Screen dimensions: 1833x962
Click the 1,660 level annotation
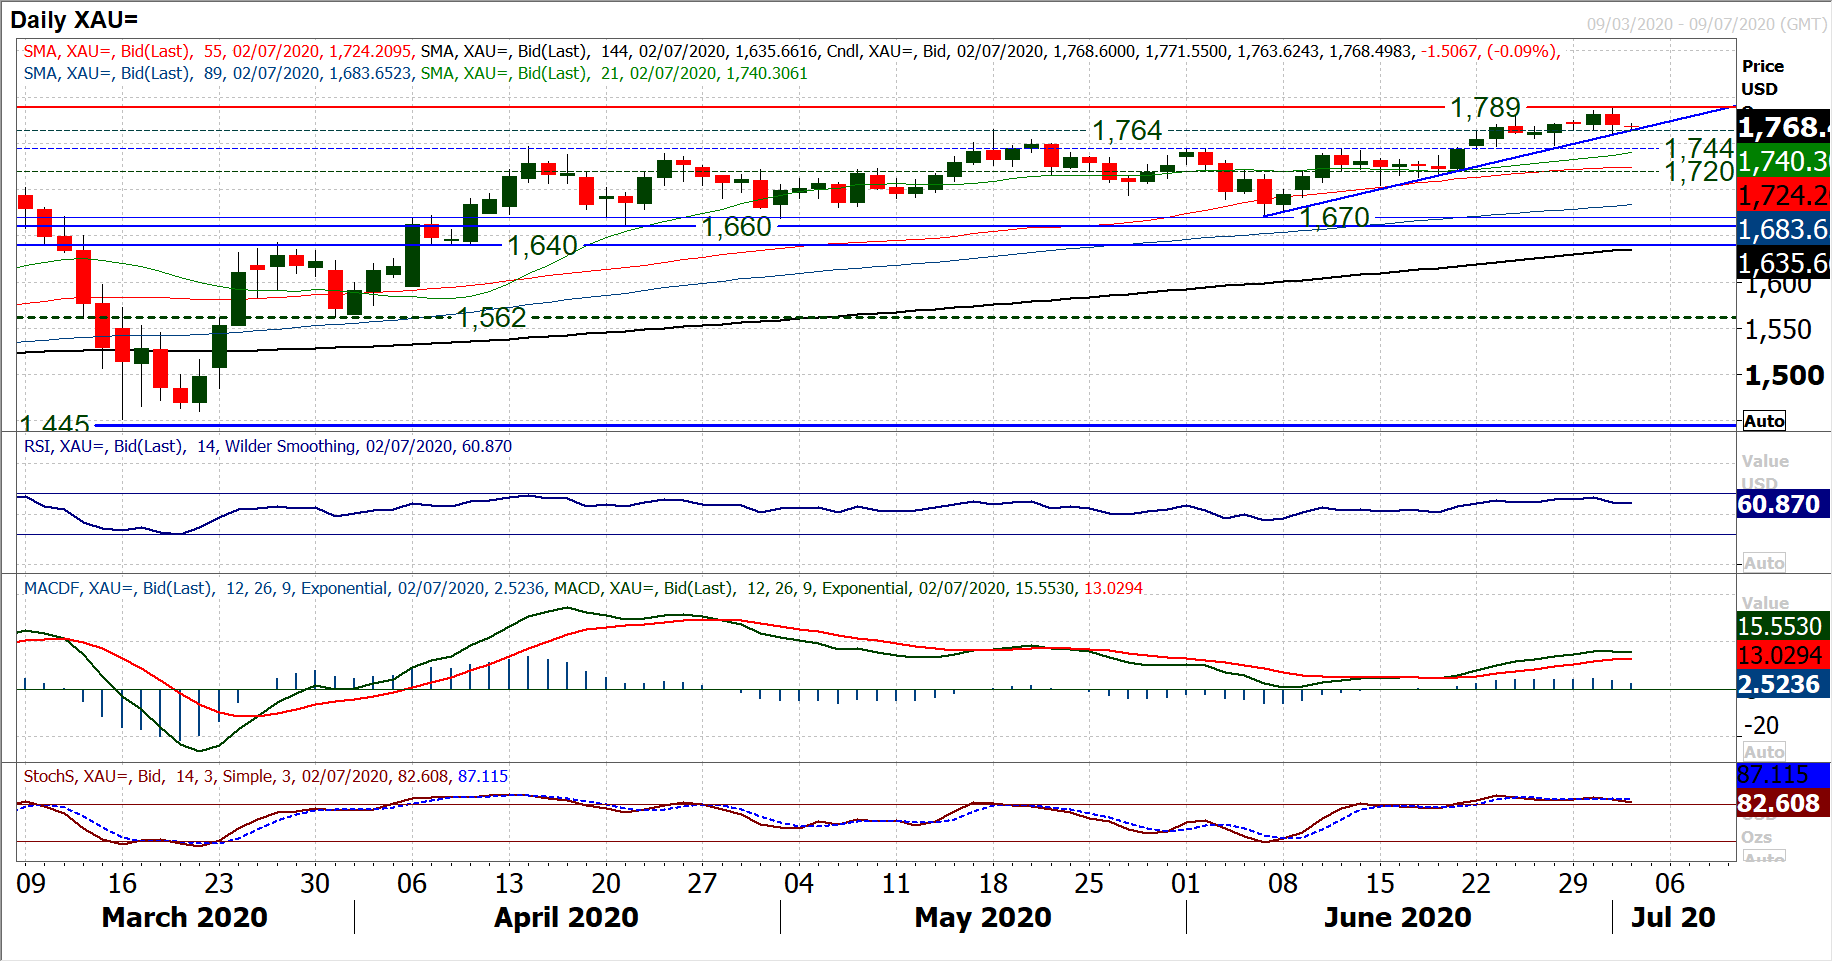click(736, 227)
